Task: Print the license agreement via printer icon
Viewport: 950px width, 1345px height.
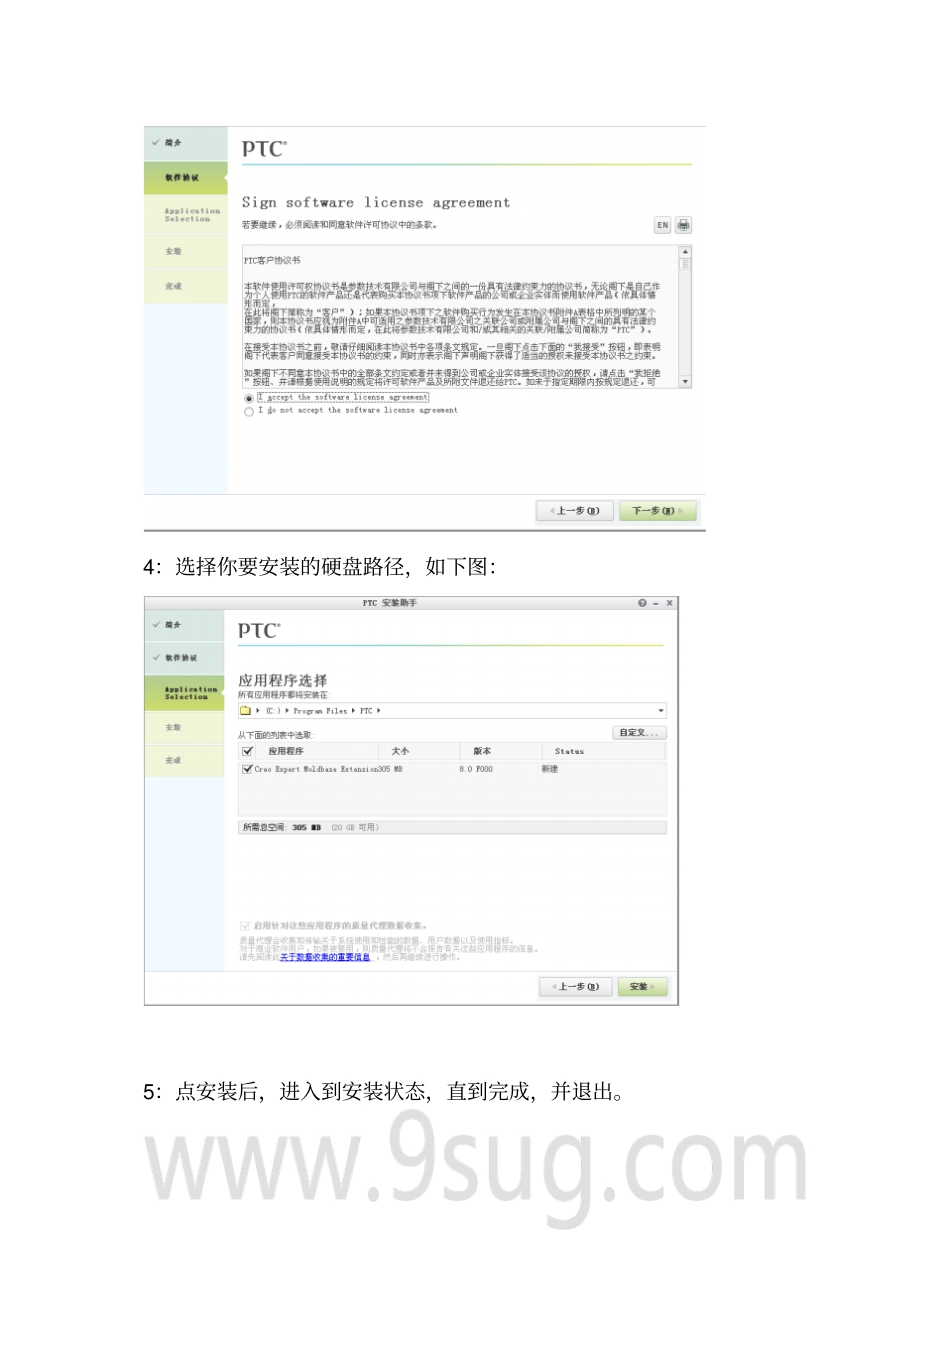Action: [683, 225]
